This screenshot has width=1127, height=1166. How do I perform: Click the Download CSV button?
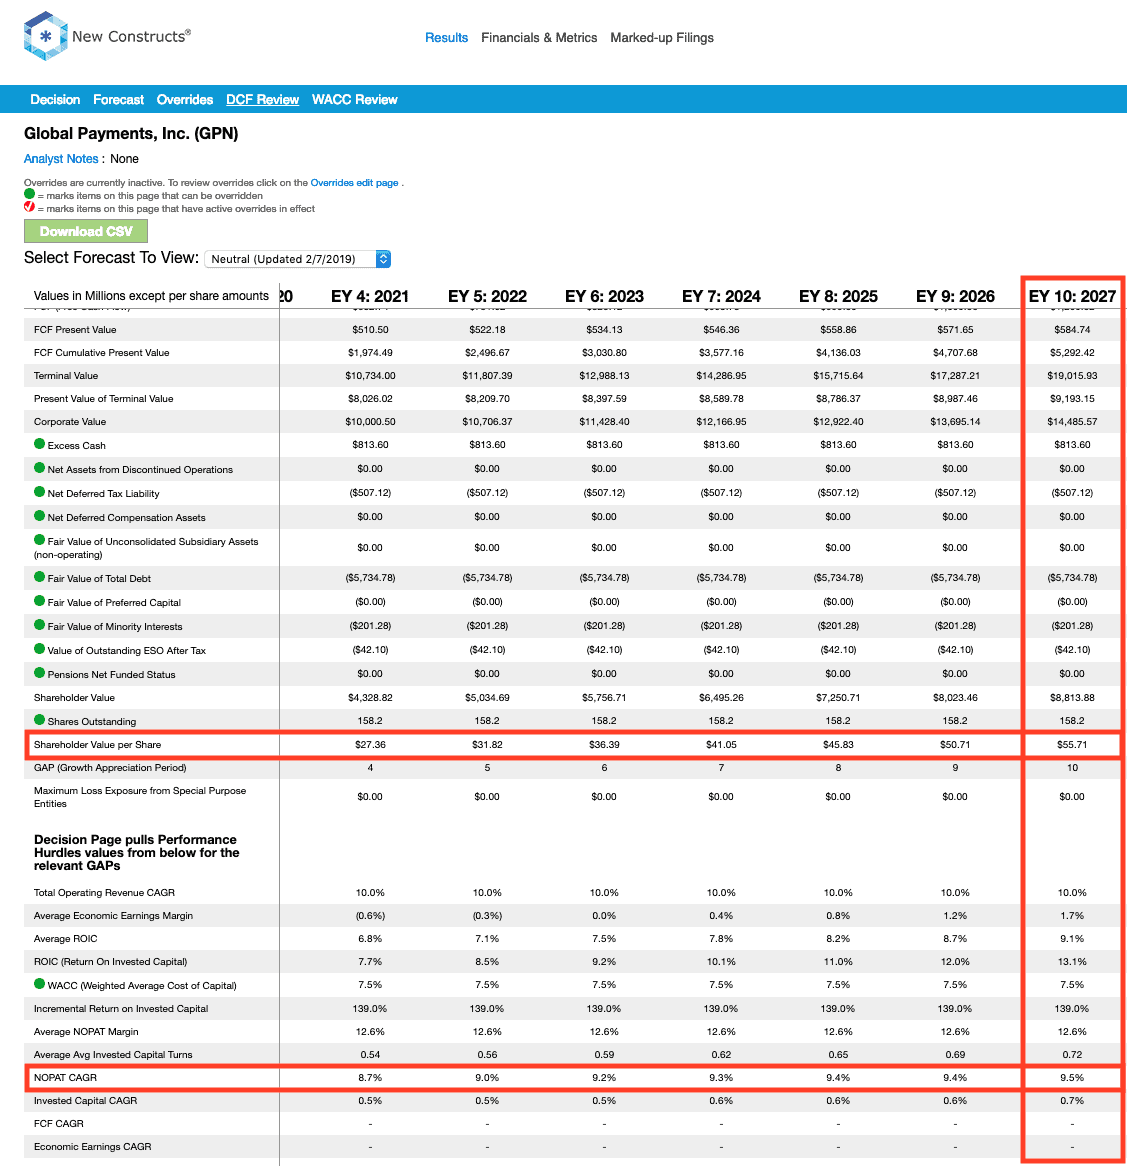[85, 231]
